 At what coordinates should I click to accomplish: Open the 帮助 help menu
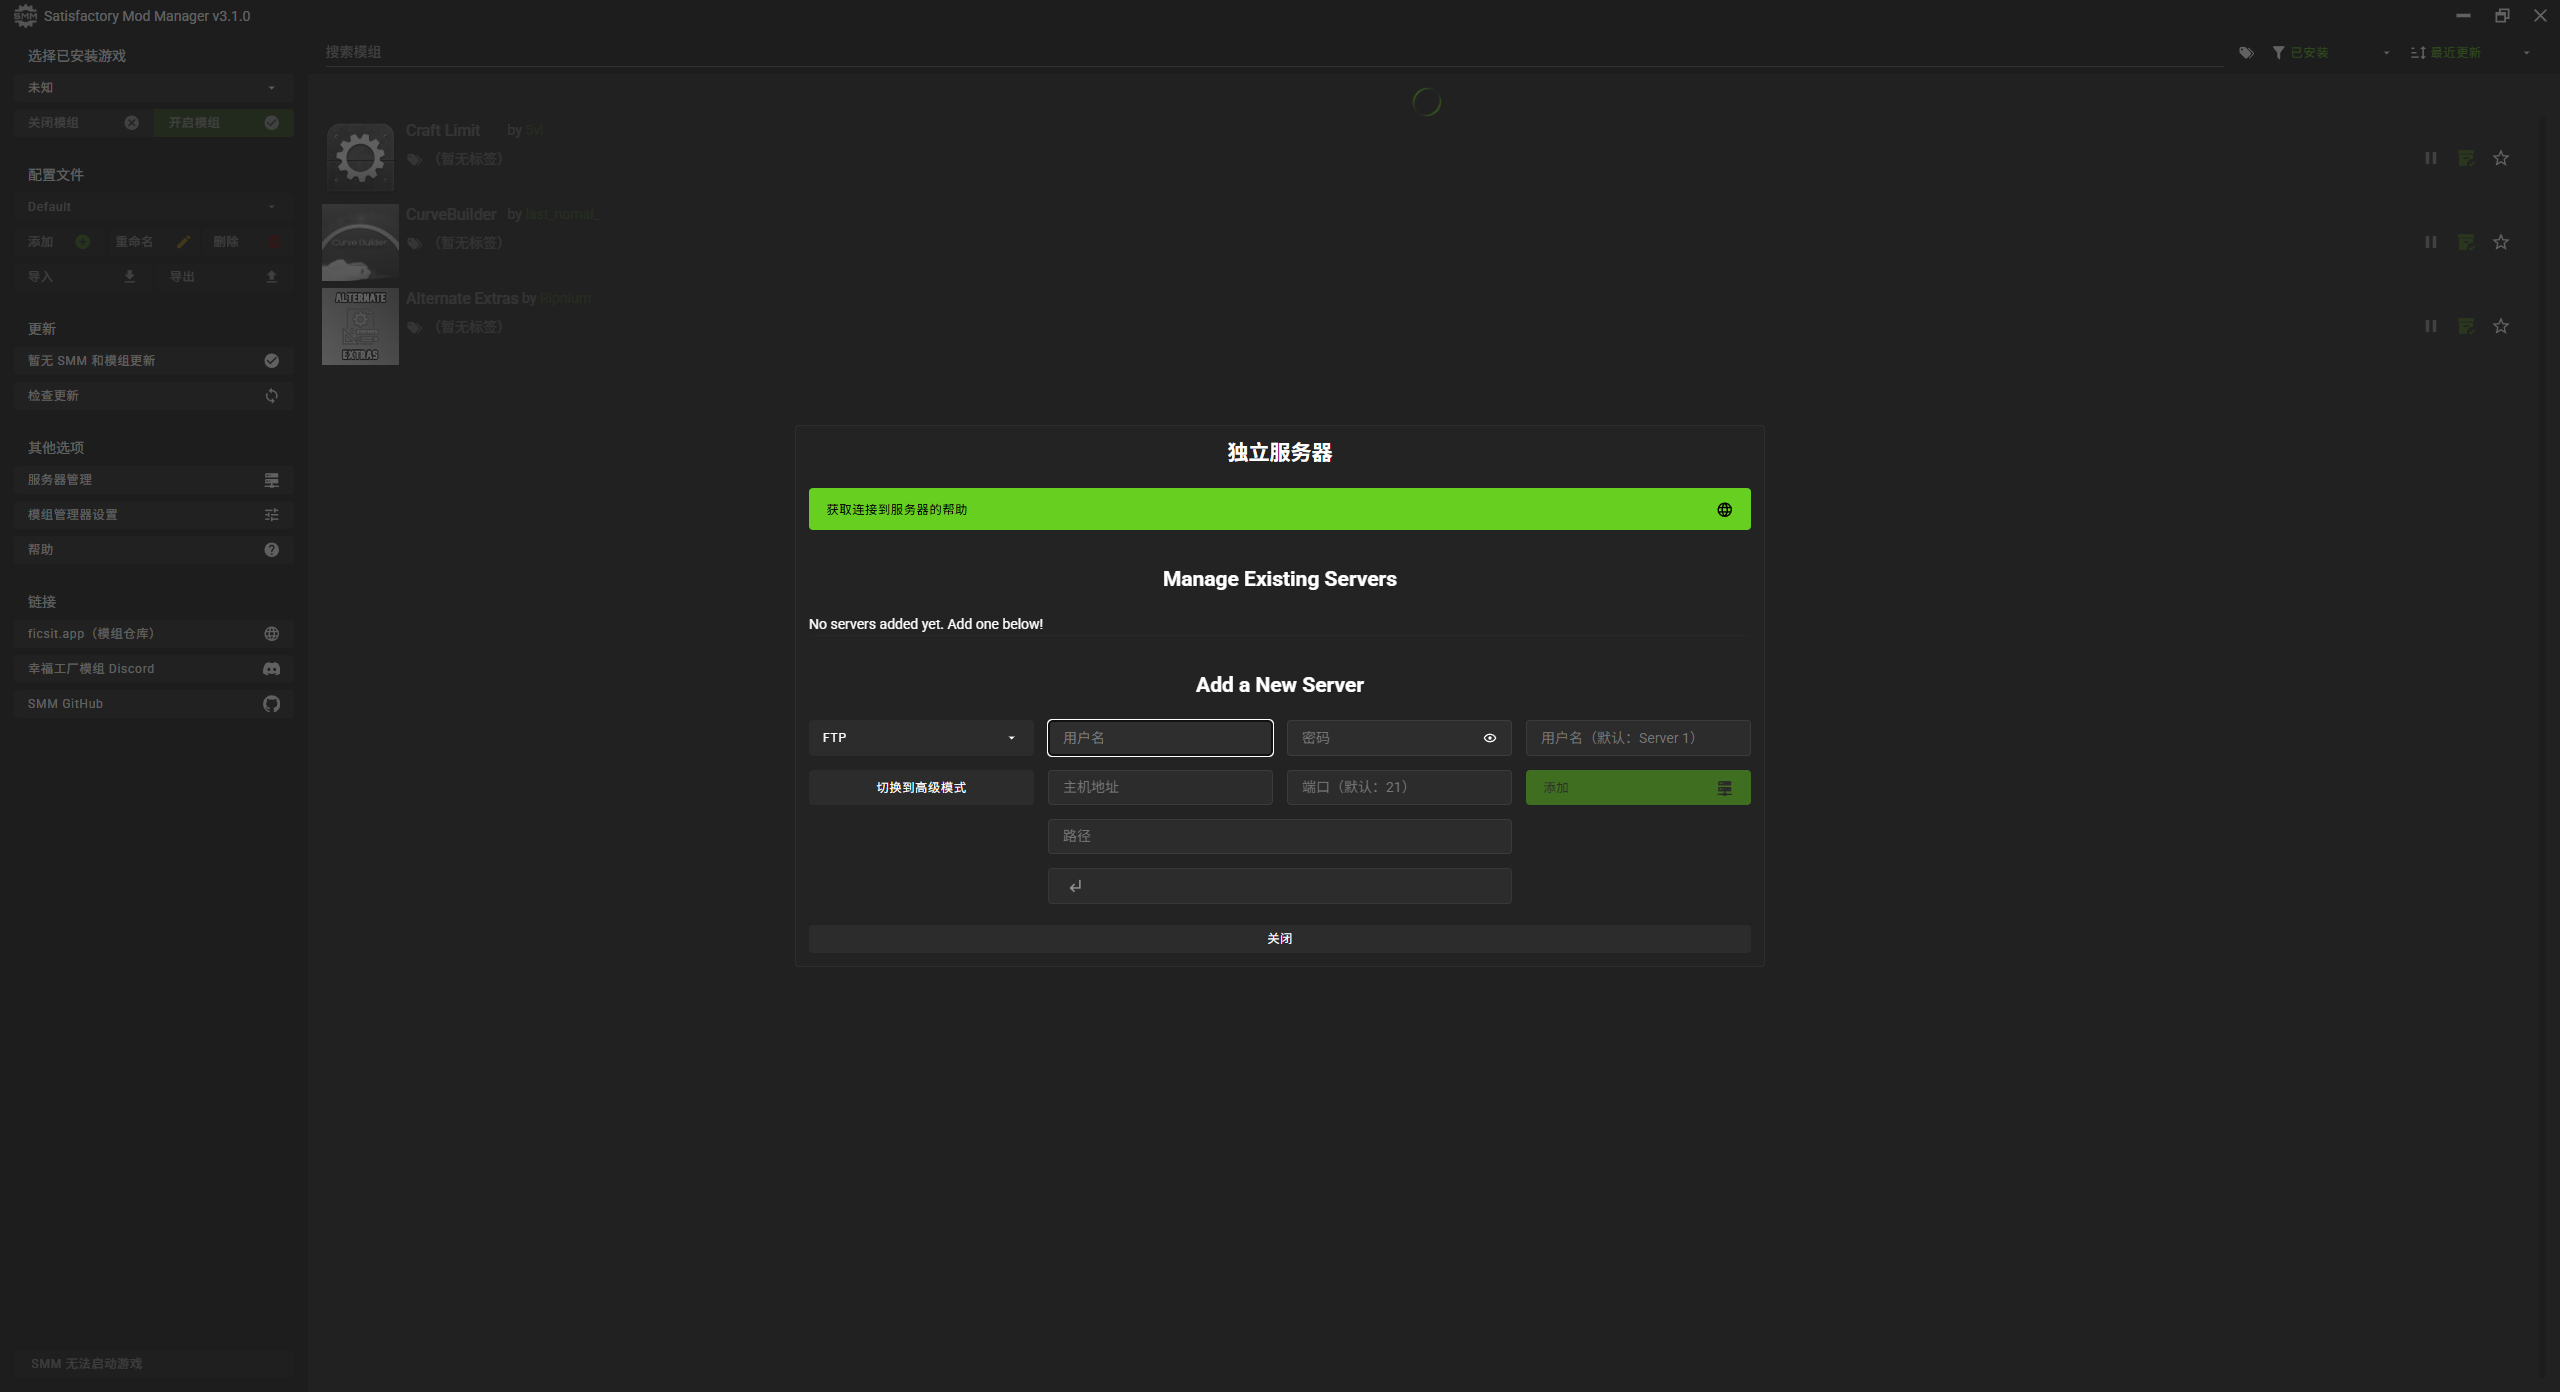click(x=153, y=550)
